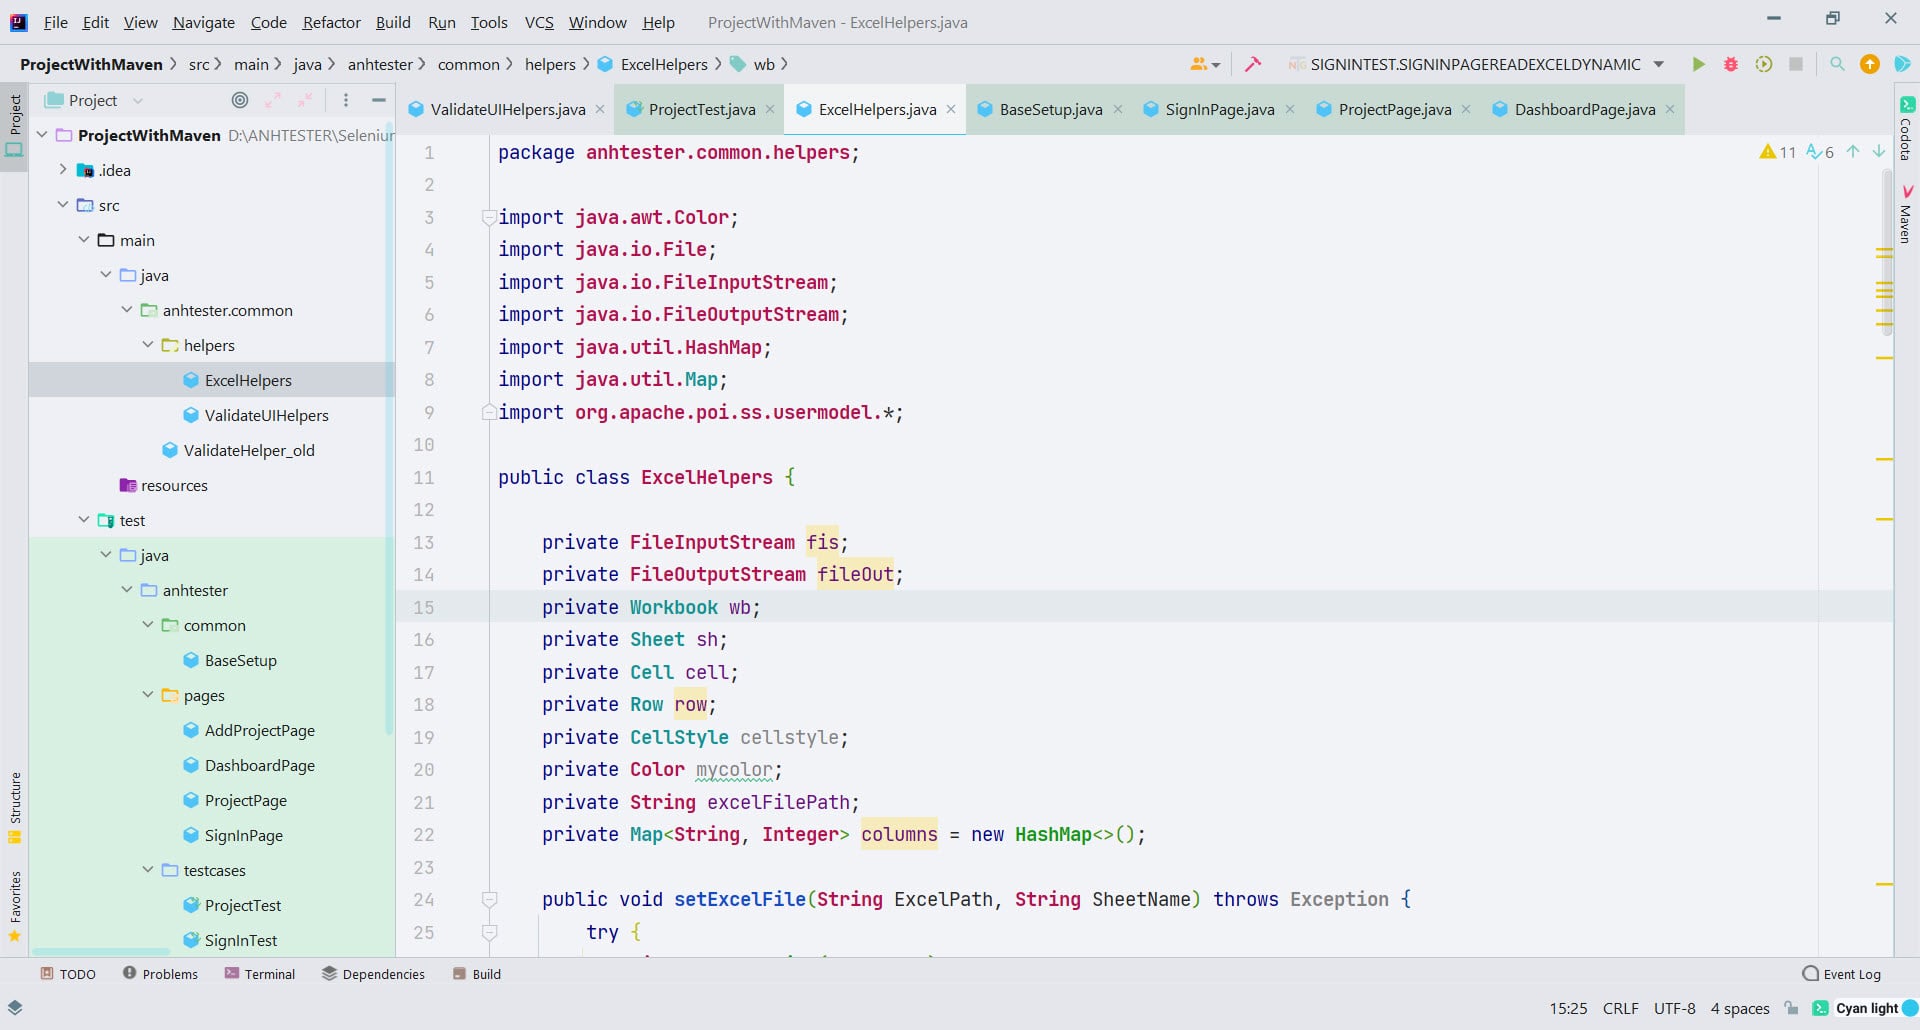Fold setExcelFile method at line 24
This screenshot has height=1030, width=1920.
(x=489, y=899)
